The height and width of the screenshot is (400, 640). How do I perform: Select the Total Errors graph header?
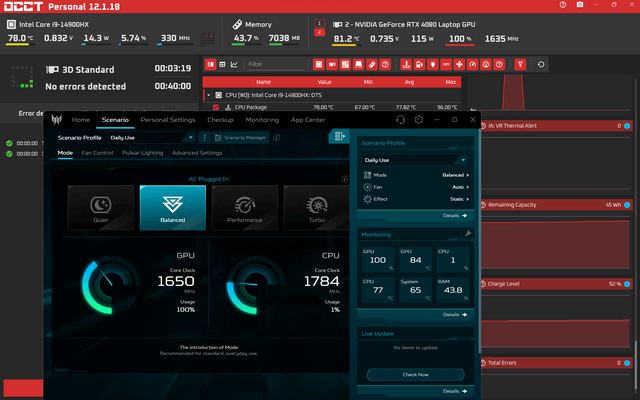click(x=556, y=363)
